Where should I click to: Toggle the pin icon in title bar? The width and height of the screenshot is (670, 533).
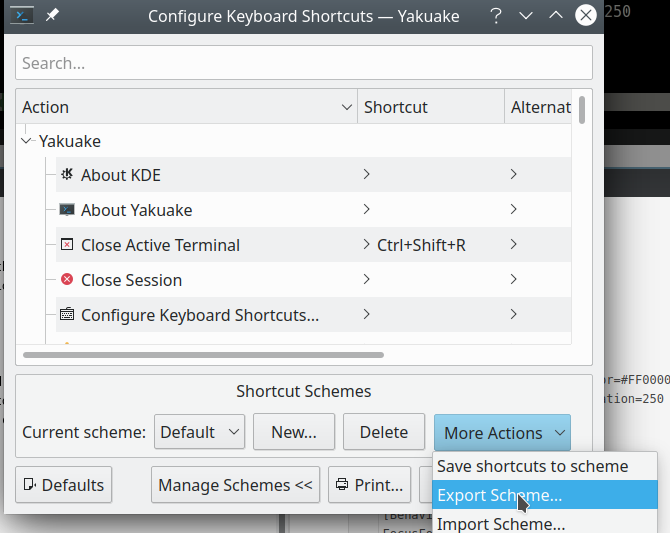(52, 15)
